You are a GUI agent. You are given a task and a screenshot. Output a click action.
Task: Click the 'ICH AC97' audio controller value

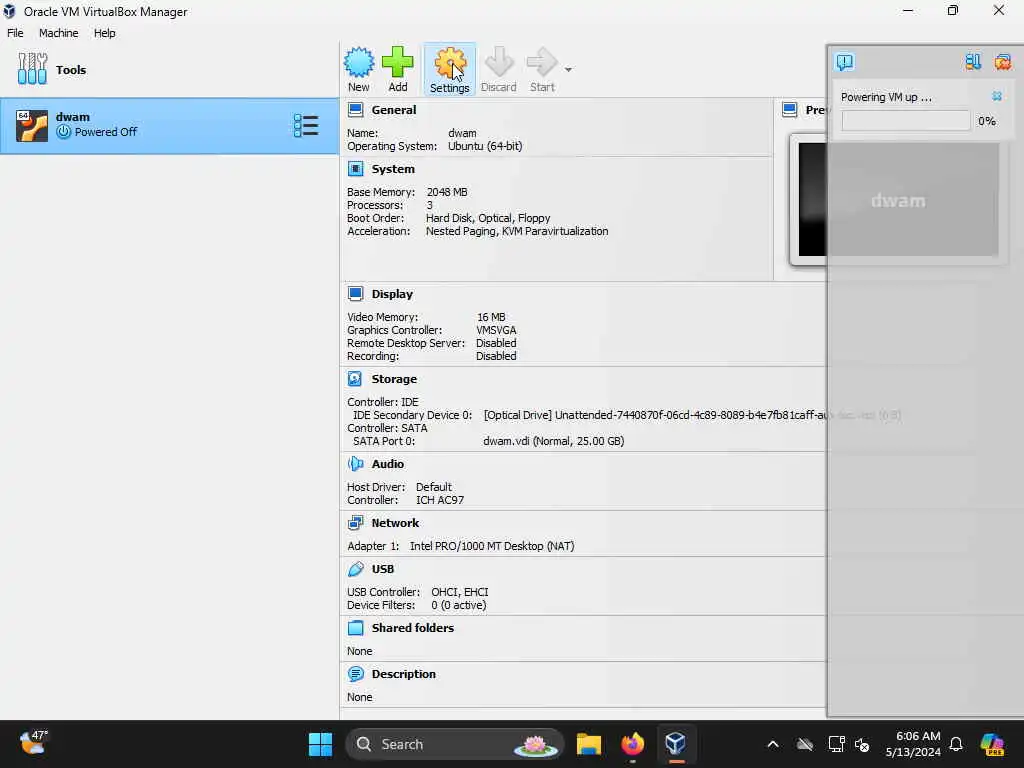440,500
